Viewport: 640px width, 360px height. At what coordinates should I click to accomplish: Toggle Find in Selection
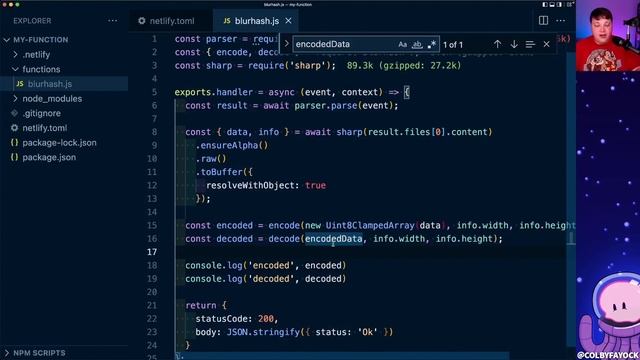tap(530, 44)
